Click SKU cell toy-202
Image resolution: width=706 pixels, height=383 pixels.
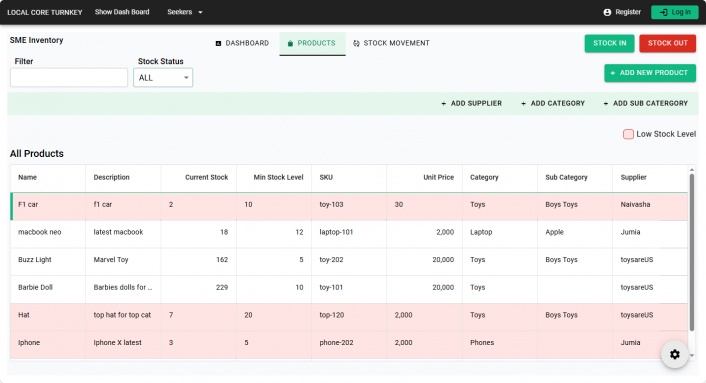[349, 260]
